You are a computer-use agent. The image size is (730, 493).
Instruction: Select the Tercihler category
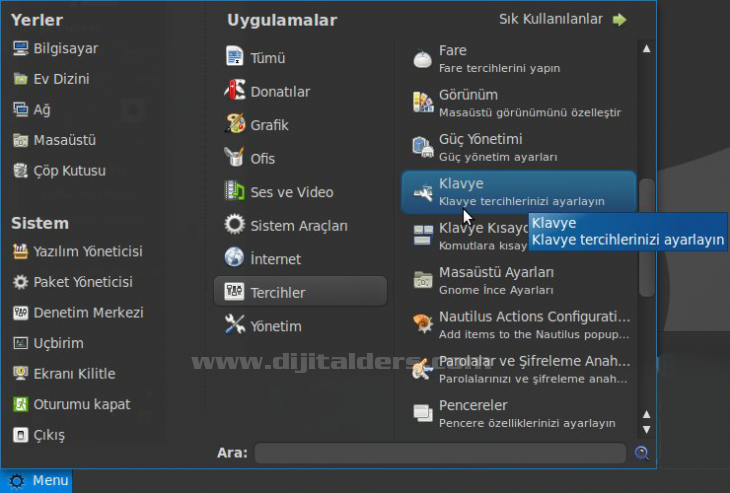(300, 291)
